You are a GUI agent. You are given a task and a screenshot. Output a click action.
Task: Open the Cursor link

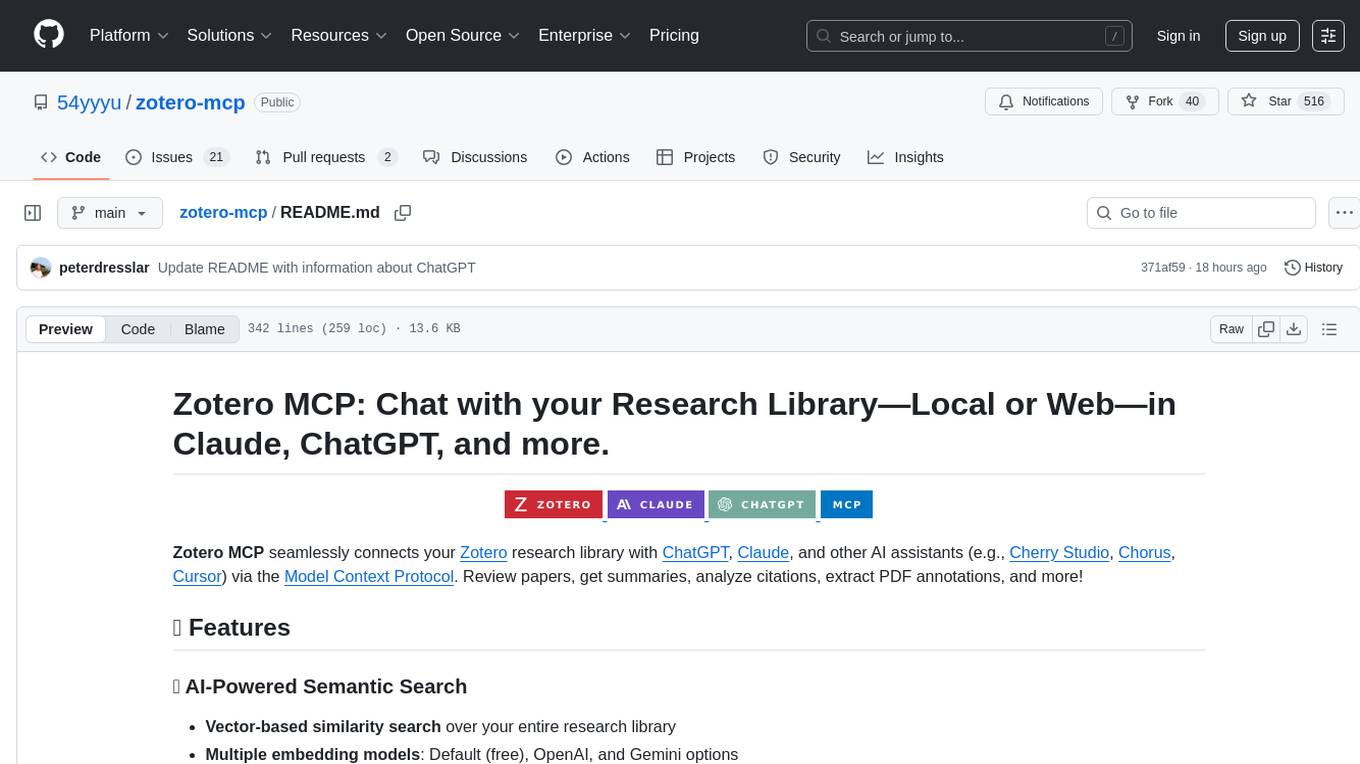click(x=197, y=576)
